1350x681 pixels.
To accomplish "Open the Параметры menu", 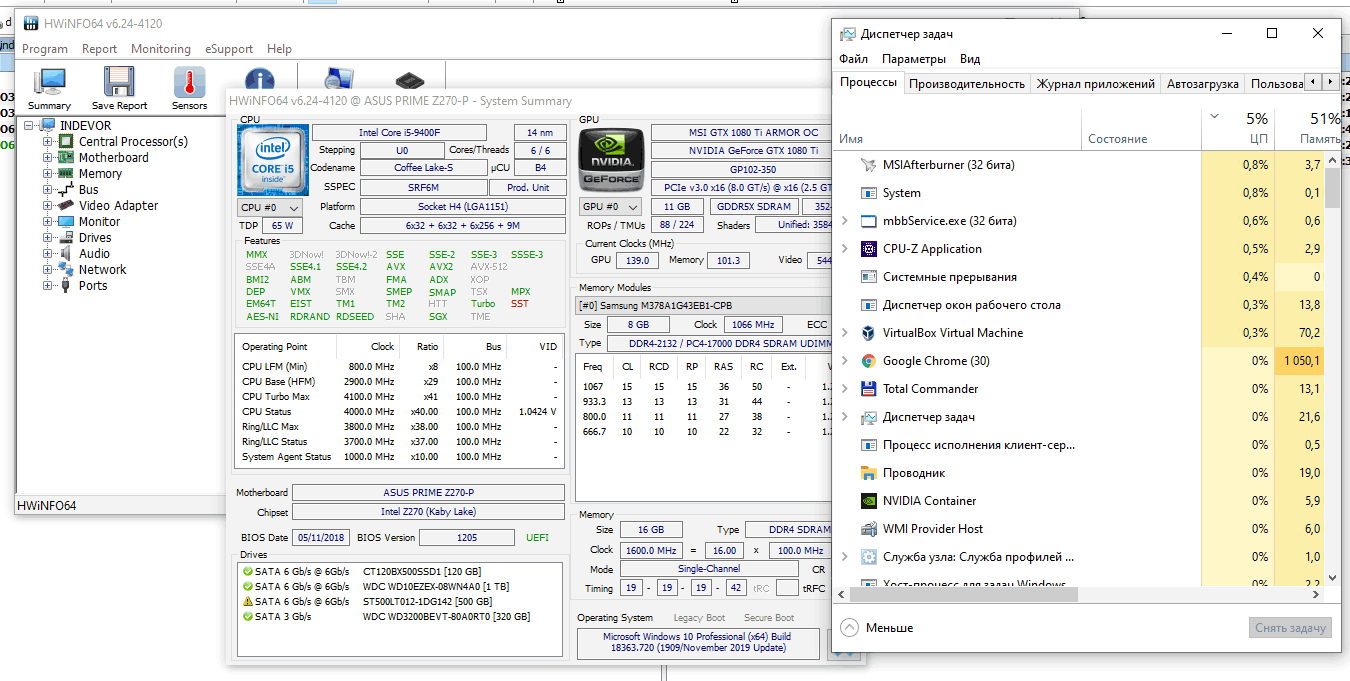I will click(914, 59).
